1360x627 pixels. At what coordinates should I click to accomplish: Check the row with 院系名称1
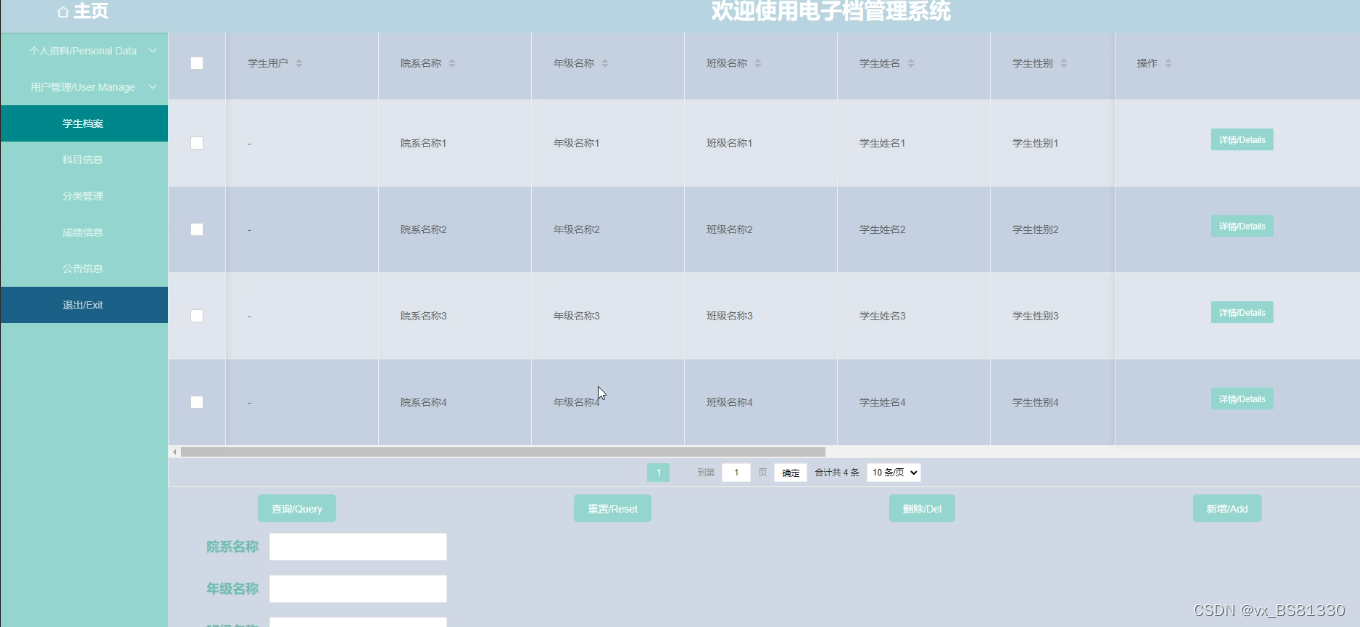pyautogui.click(x=197, y=143)
